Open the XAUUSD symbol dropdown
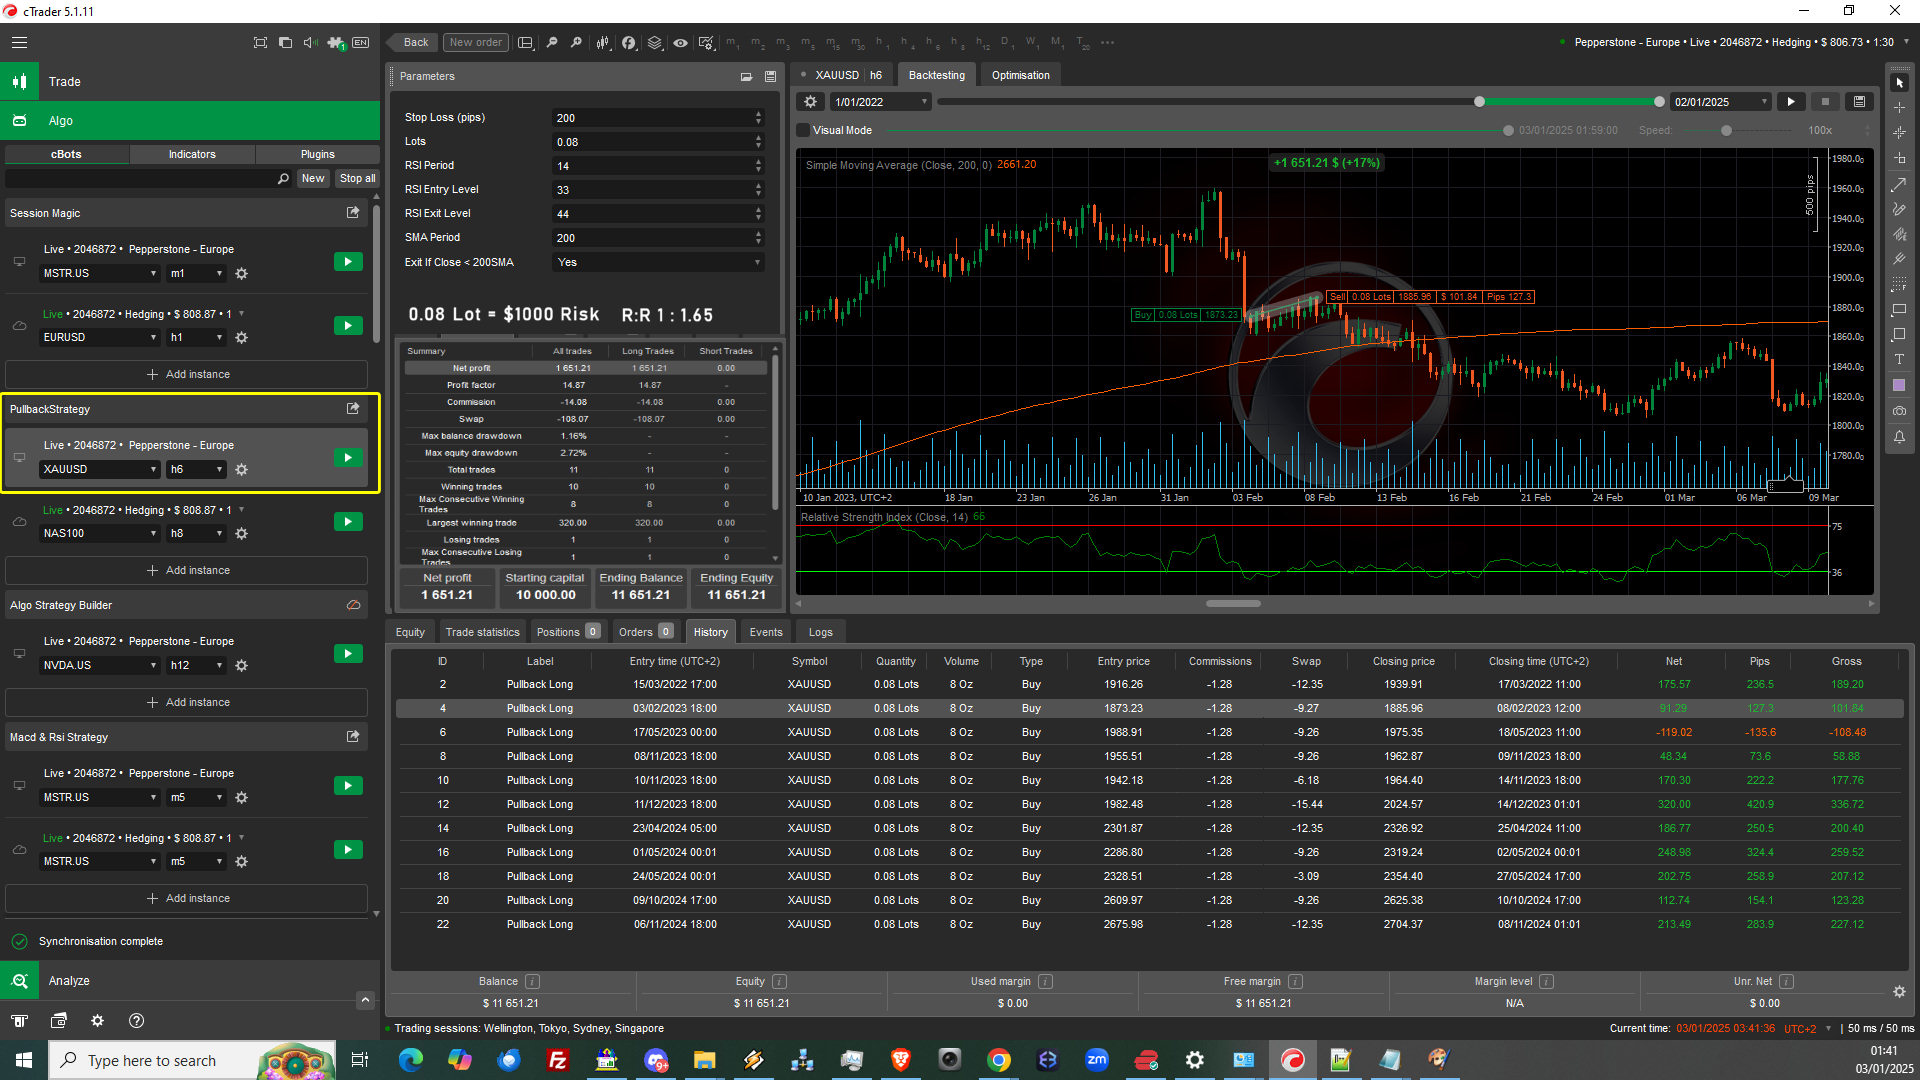 [x=100, y=469]
